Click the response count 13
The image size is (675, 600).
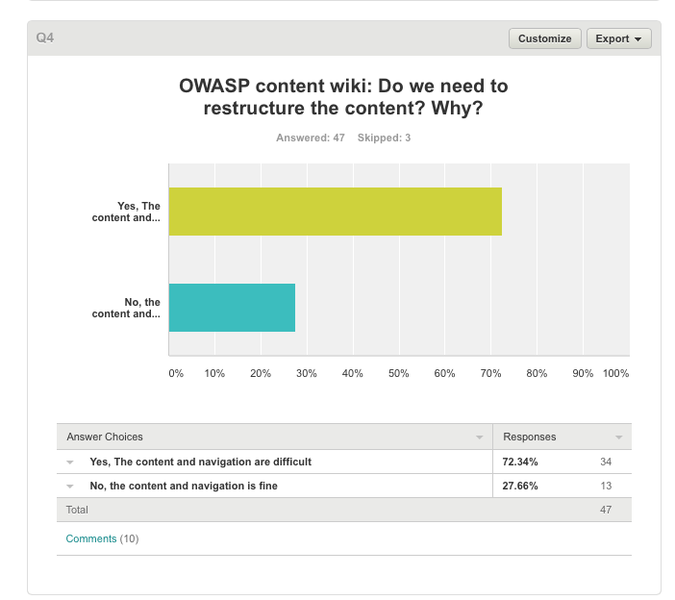pyautogui.click(x=606, y=486)
